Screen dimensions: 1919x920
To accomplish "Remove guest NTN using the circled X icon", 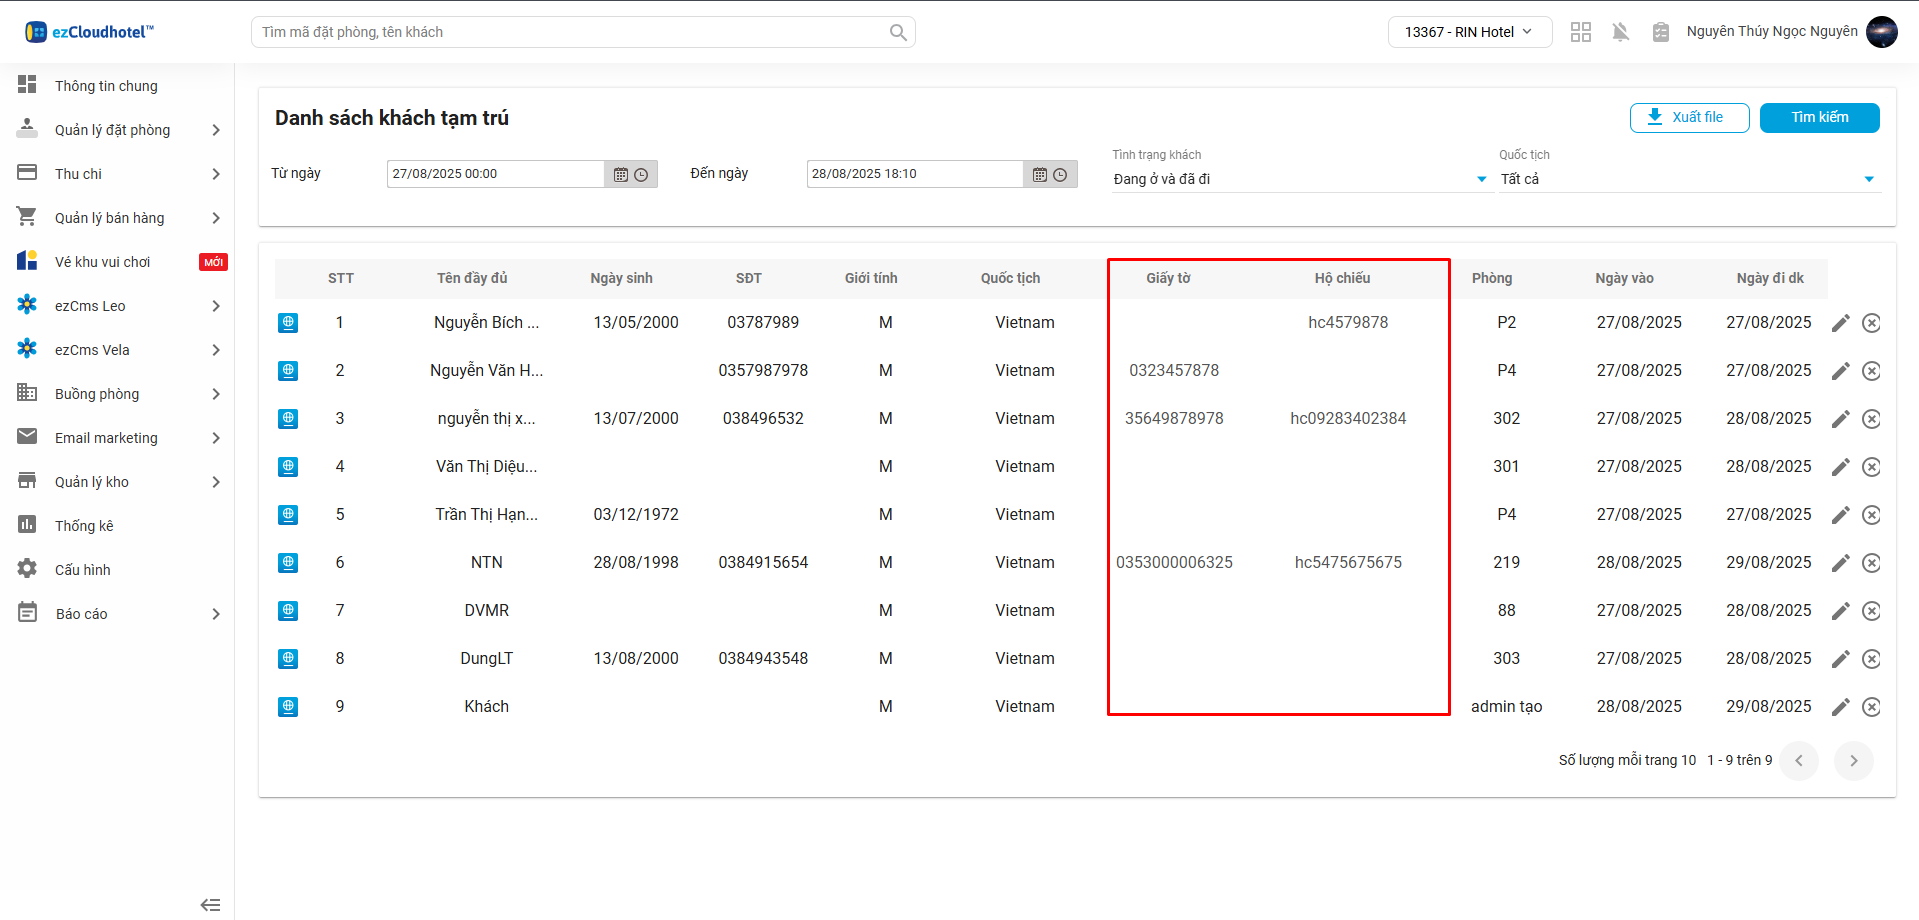I will (x=1871, y=563).
